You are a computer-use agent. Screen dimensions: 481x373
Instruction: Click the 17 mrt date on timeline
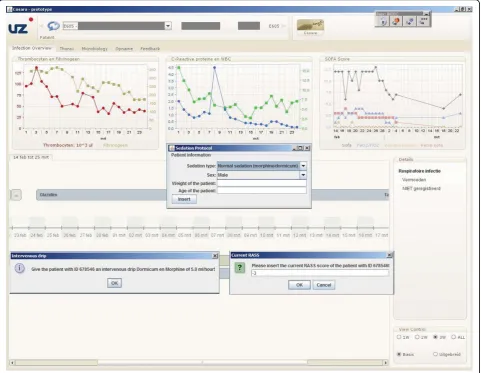(x=381, y=235)
